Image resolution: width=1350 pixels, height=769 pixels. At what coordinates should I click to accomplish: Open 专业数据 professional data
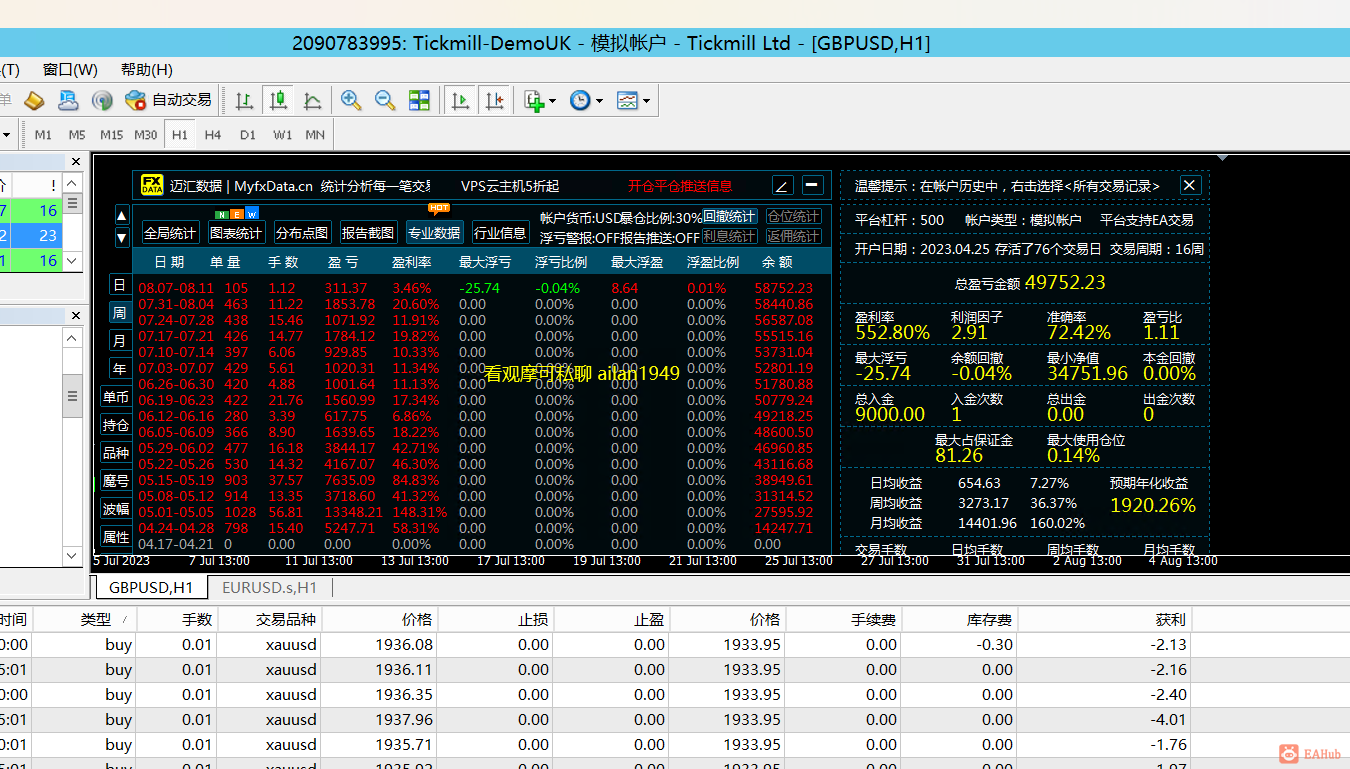[435, 233]
